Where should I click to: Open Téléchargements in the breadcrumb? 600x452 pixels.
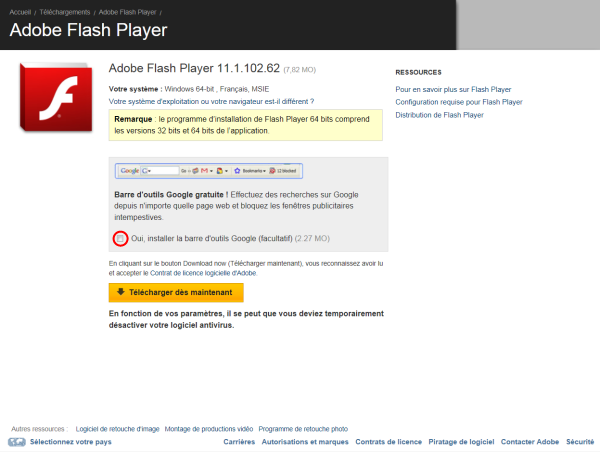(68, 10)
